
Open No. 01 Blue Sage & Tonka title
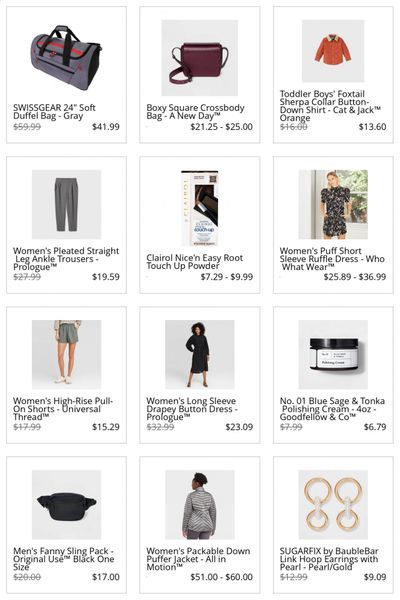pyautogui.click(x=332, y=409)
